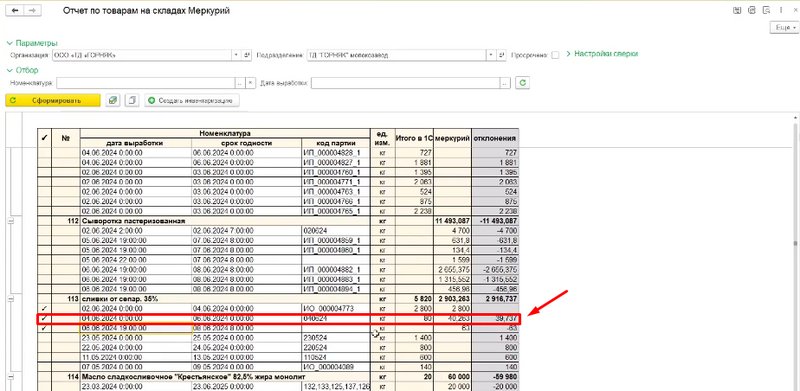
Task: Click the green refresh button next to Дата выработки
Action: pos(521,83)
